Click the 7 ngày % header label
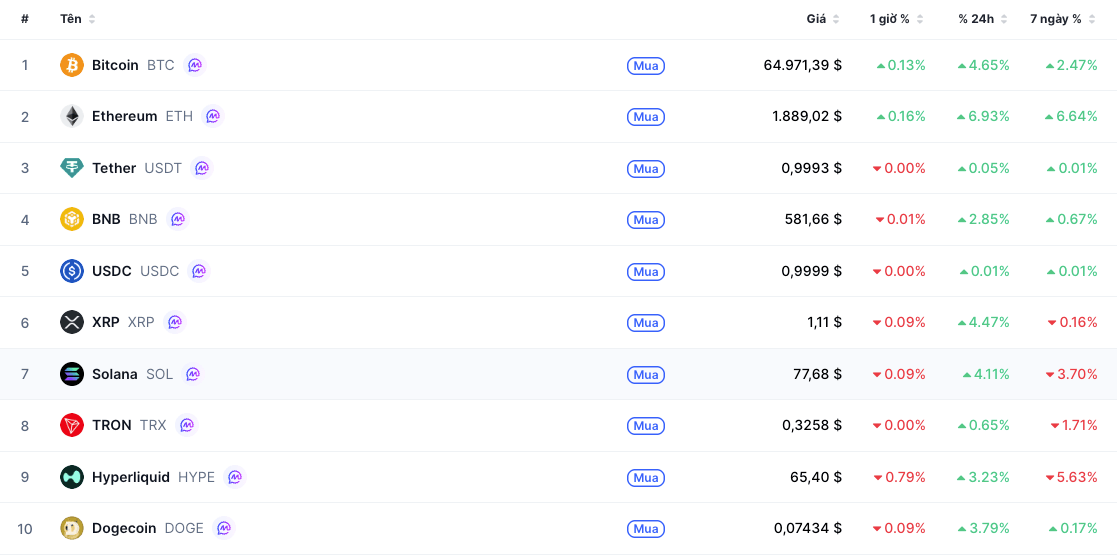This screenshot has width=1117, height=558. coord(1056,19)
